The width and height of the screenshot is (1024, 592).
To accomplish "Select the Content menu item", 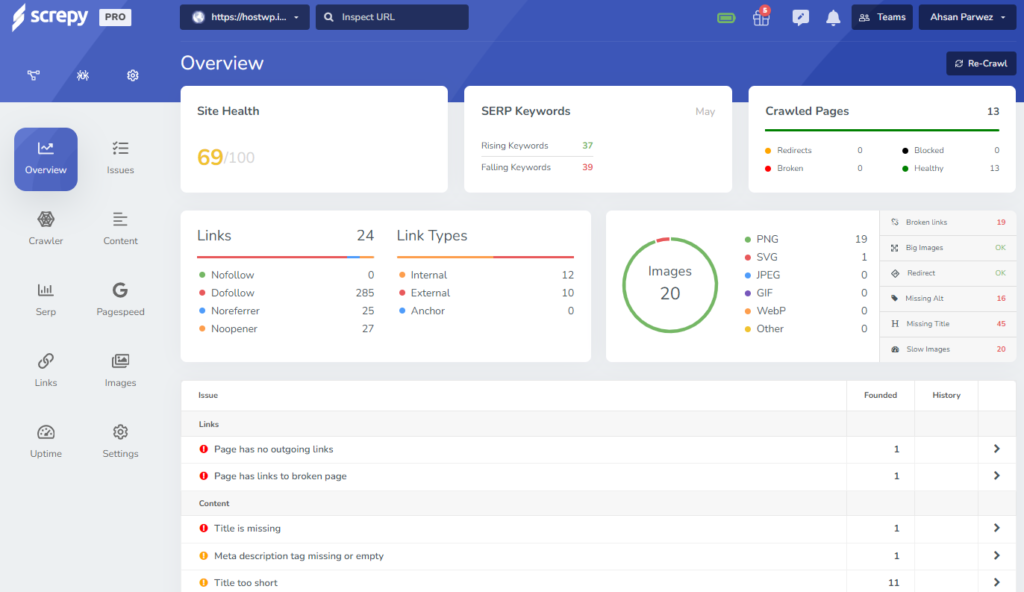I will point(120,228).
